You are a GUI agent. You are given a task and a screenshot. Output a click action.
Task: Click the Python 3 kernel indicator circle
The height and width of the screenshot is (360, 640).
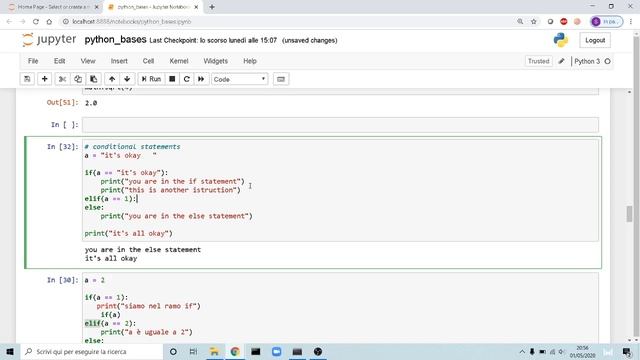click(607, 61)
